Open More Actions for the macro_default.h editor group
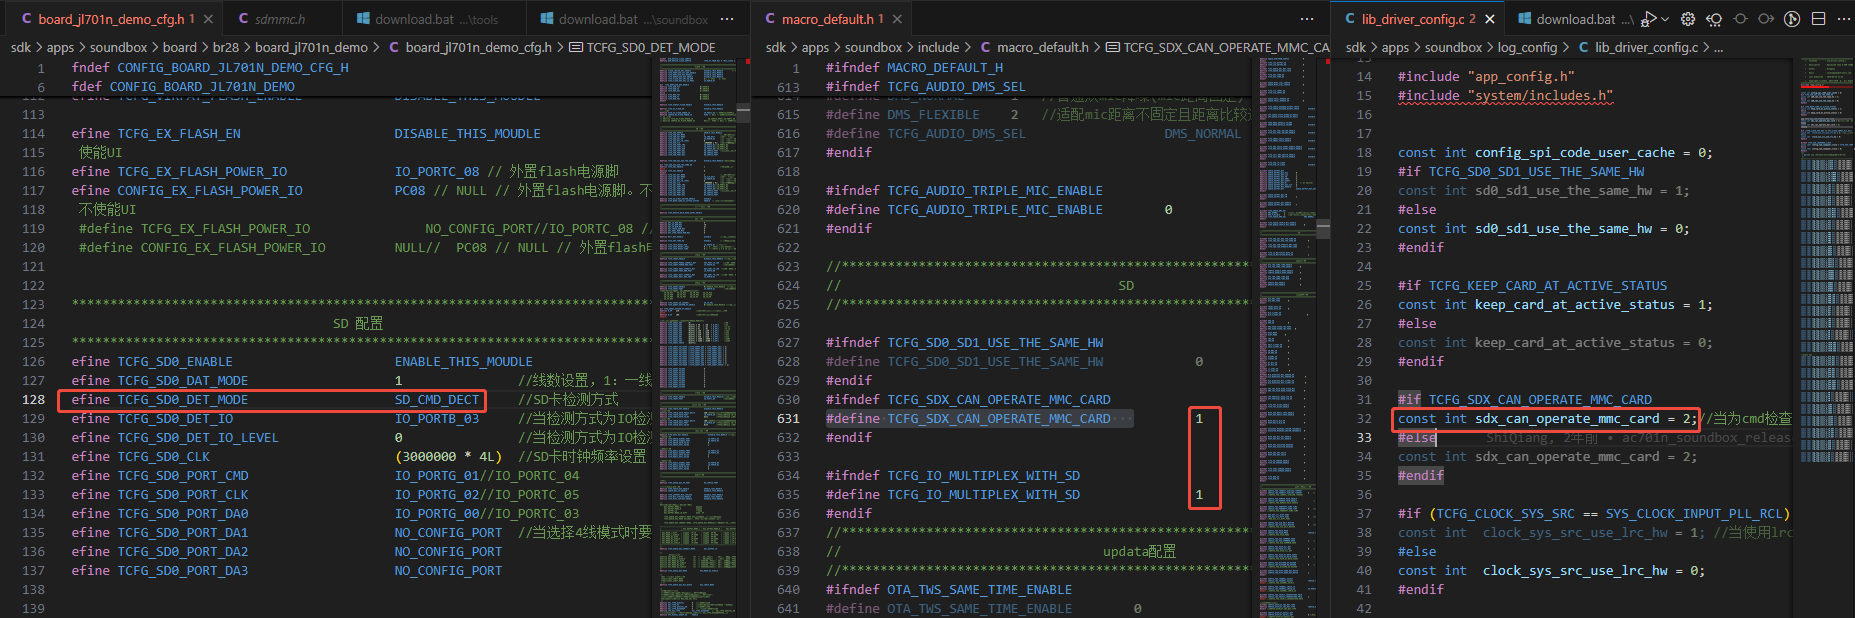 click(1307, 19)
